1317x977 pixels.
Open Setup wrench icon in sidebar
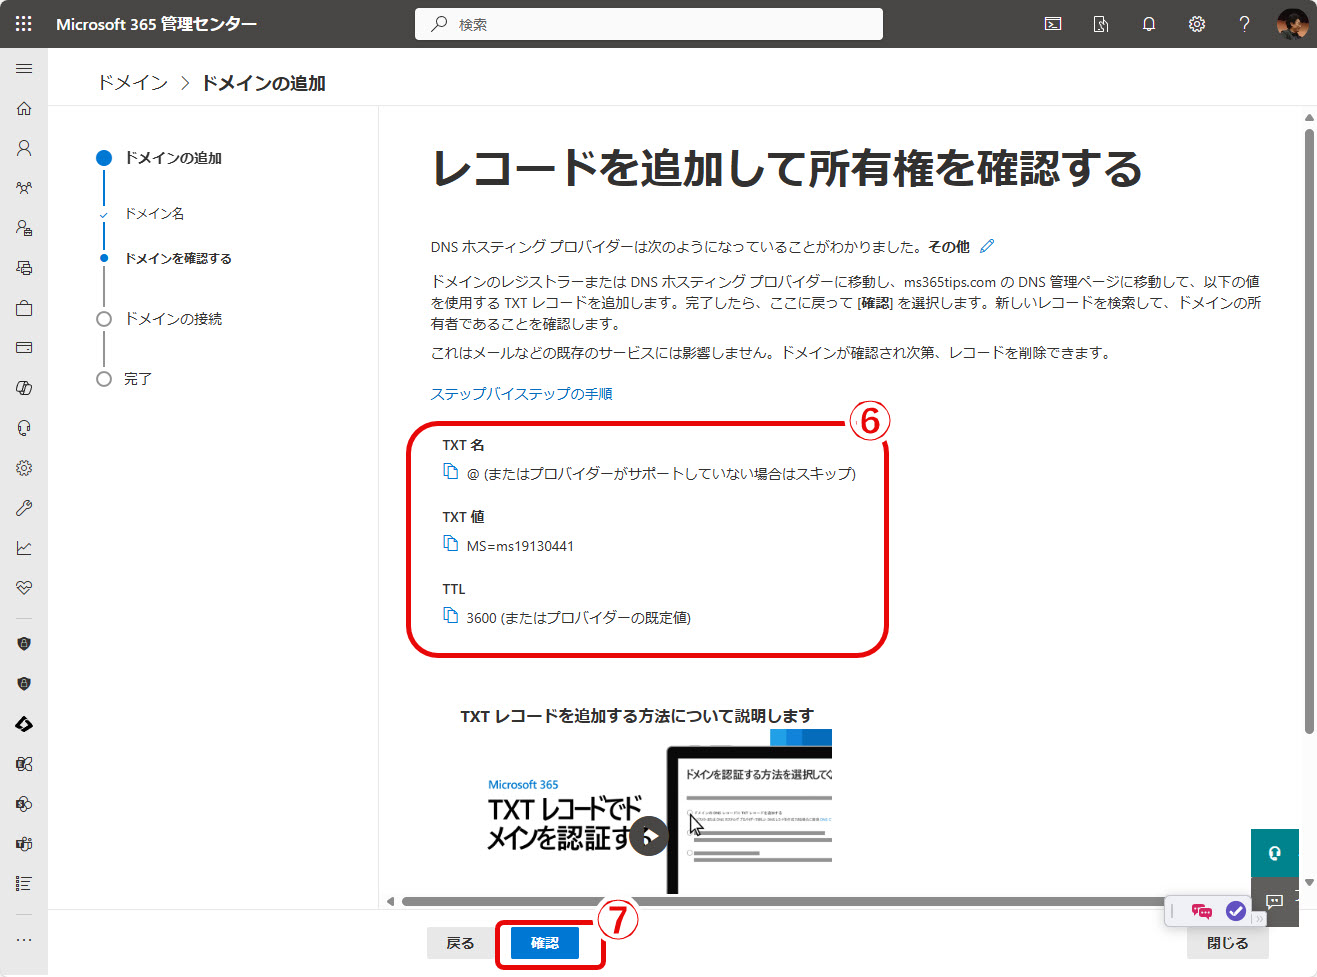click(x=24, y=508)
